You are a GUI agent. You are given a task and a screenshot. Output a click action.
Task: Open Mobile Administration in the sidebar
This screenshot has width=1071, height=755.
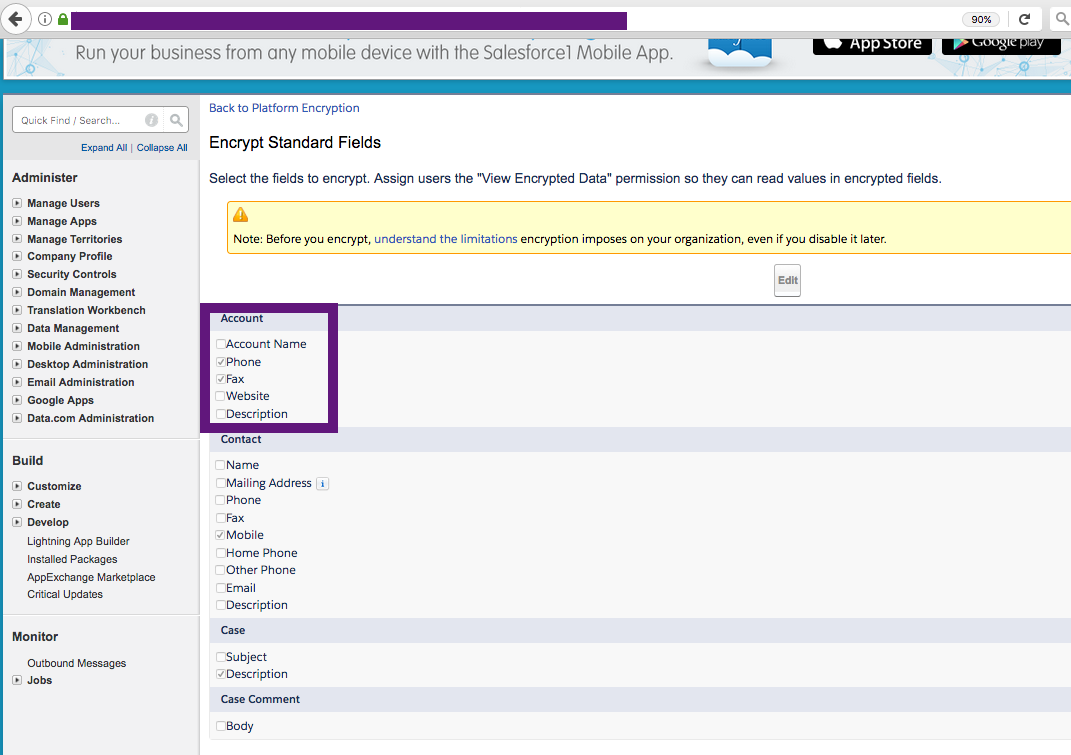tap(83, 346)
